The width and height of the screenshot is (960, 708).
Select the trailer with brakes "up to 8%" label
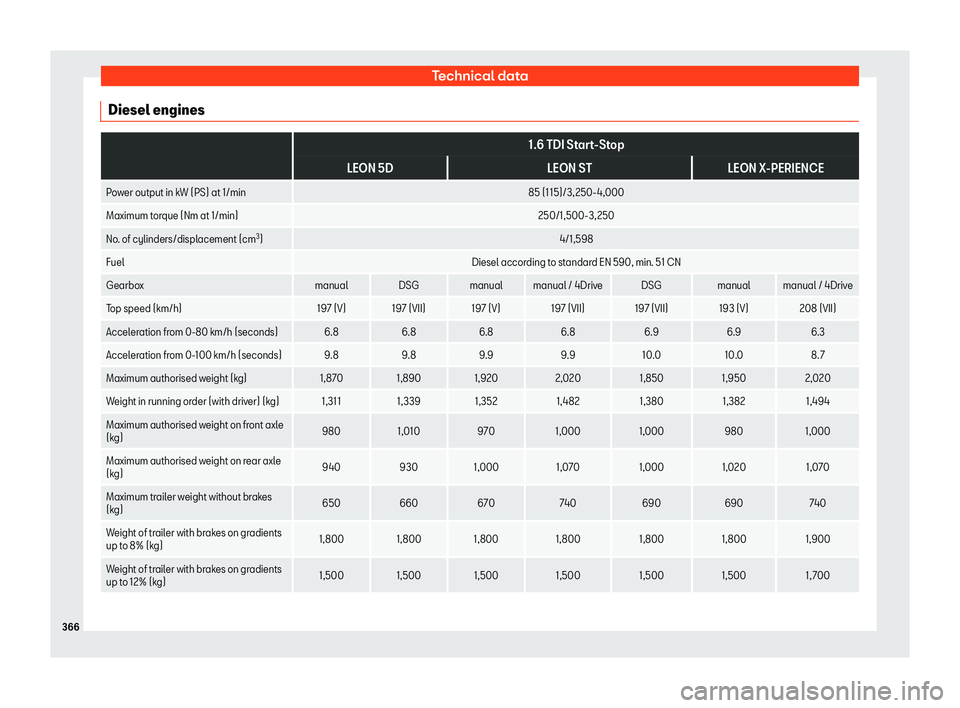(193, 539)
